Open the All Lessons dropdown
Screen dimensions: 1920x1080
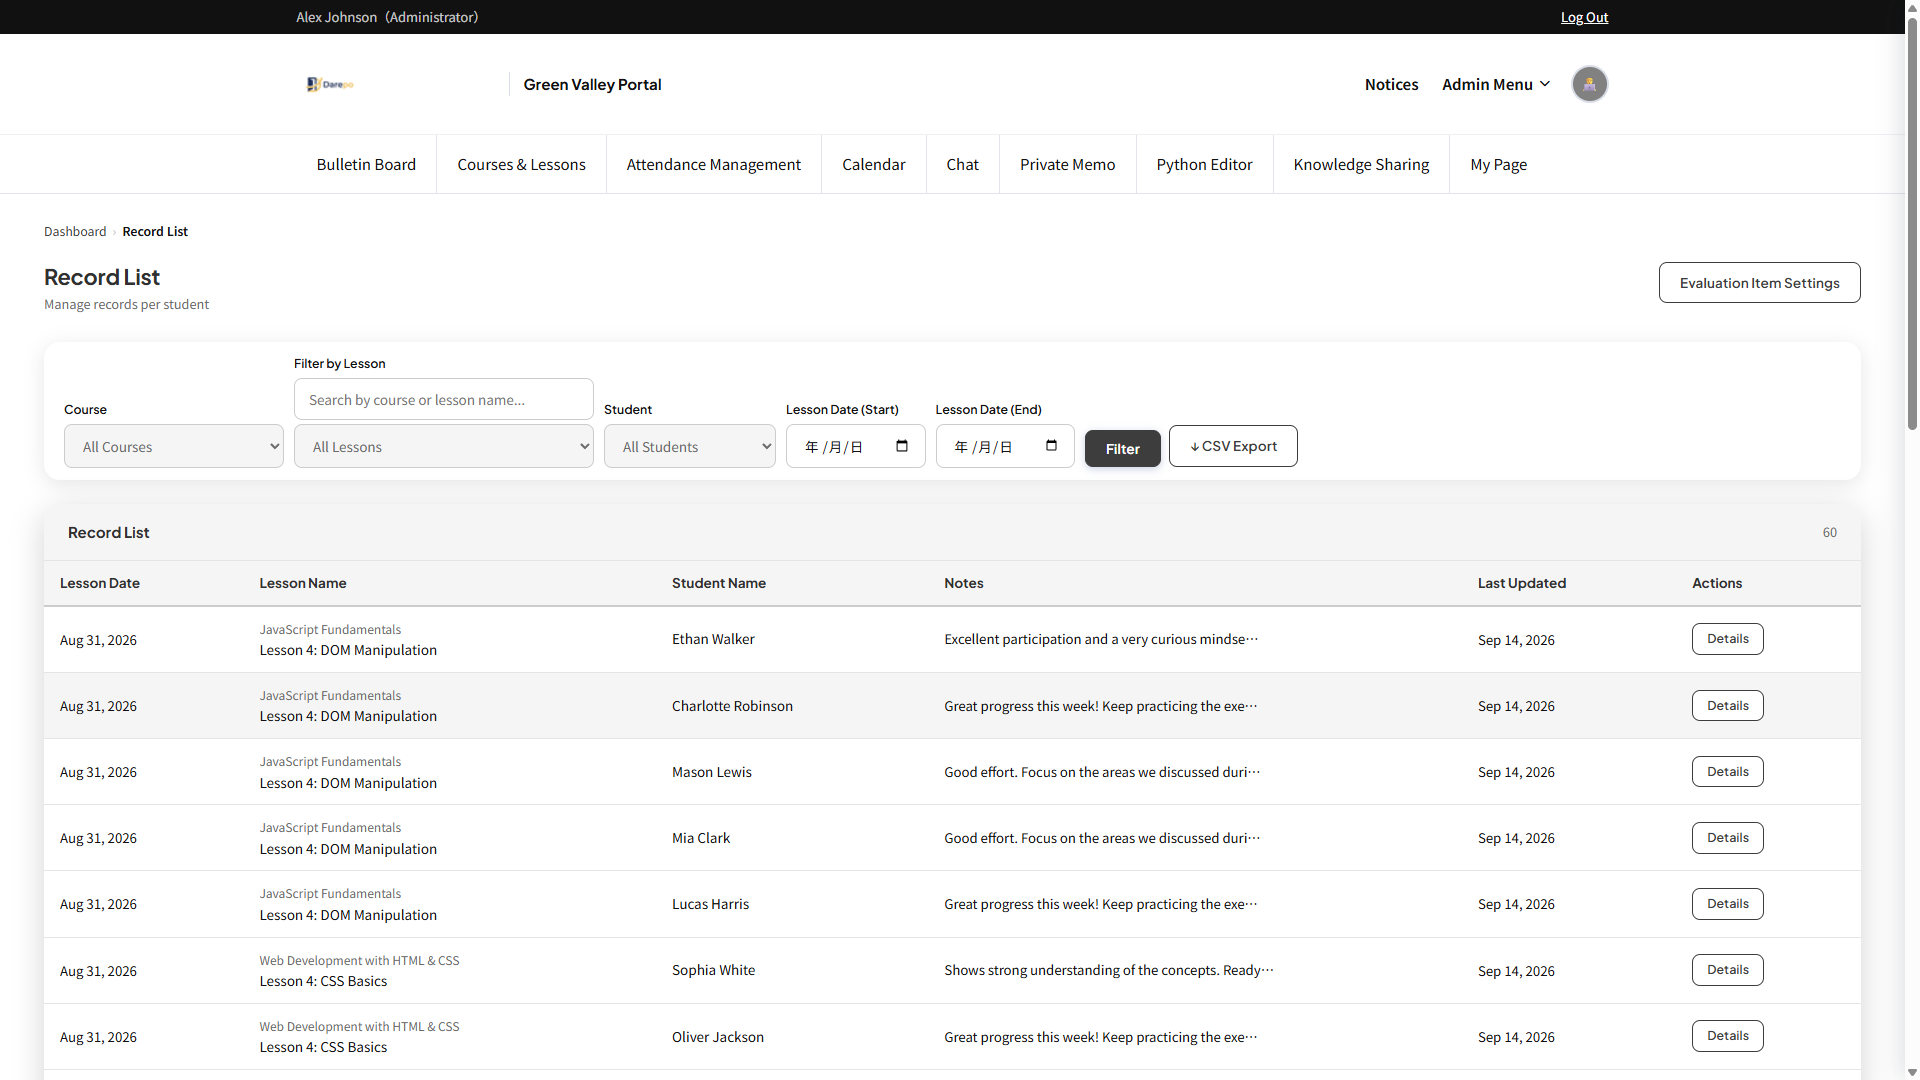point(444,446)
